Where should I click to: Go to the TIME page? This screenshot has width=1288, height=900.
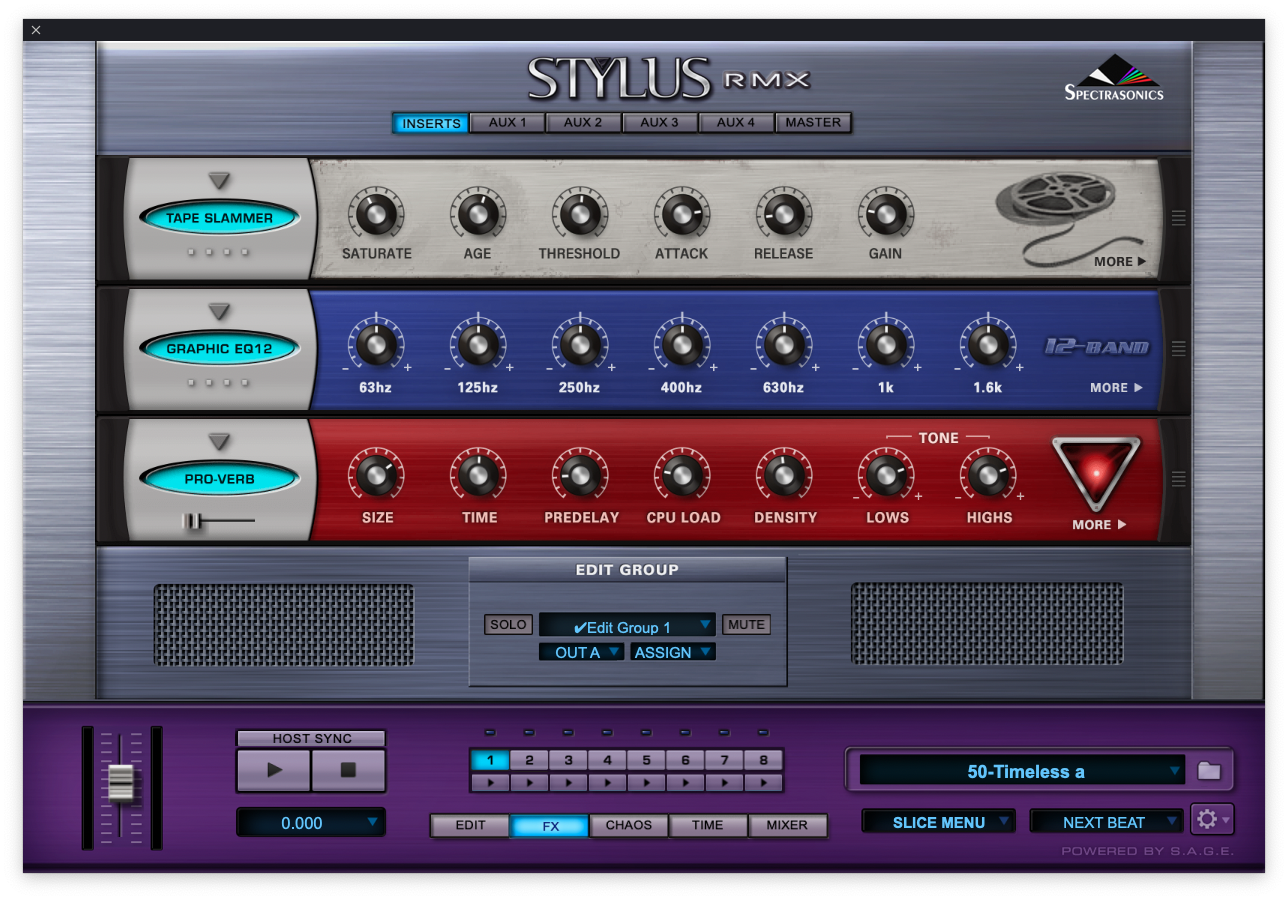(708, 825)
